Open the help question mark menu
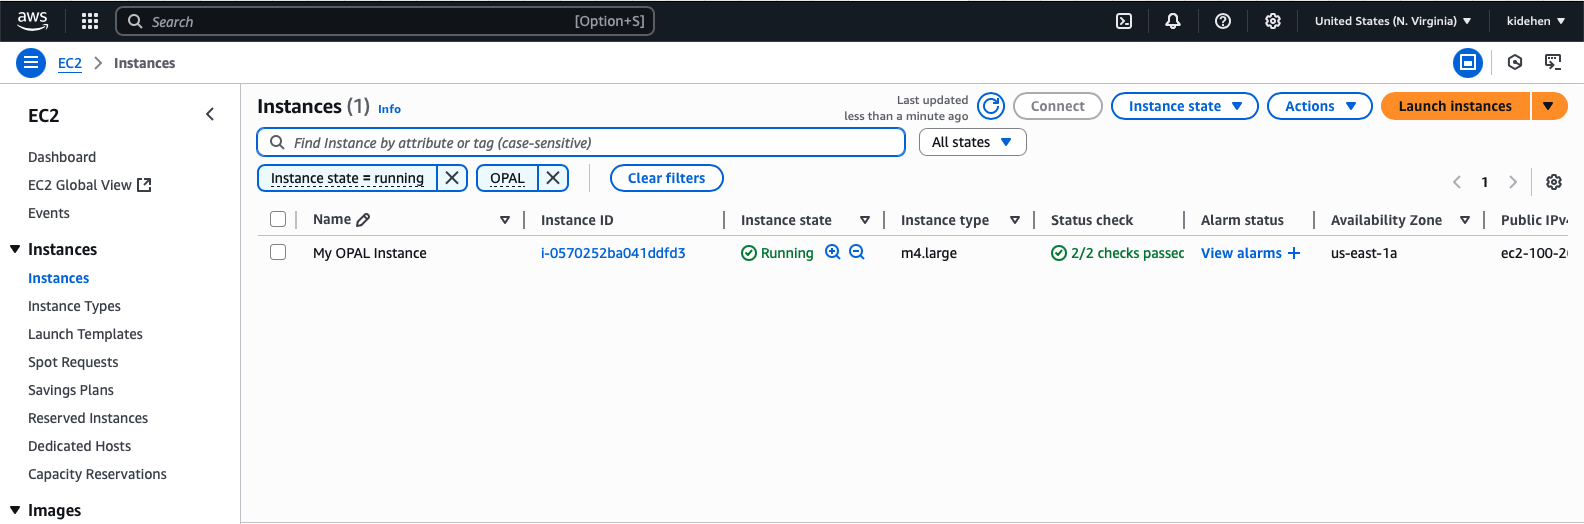 click(x=1223, y=21)
